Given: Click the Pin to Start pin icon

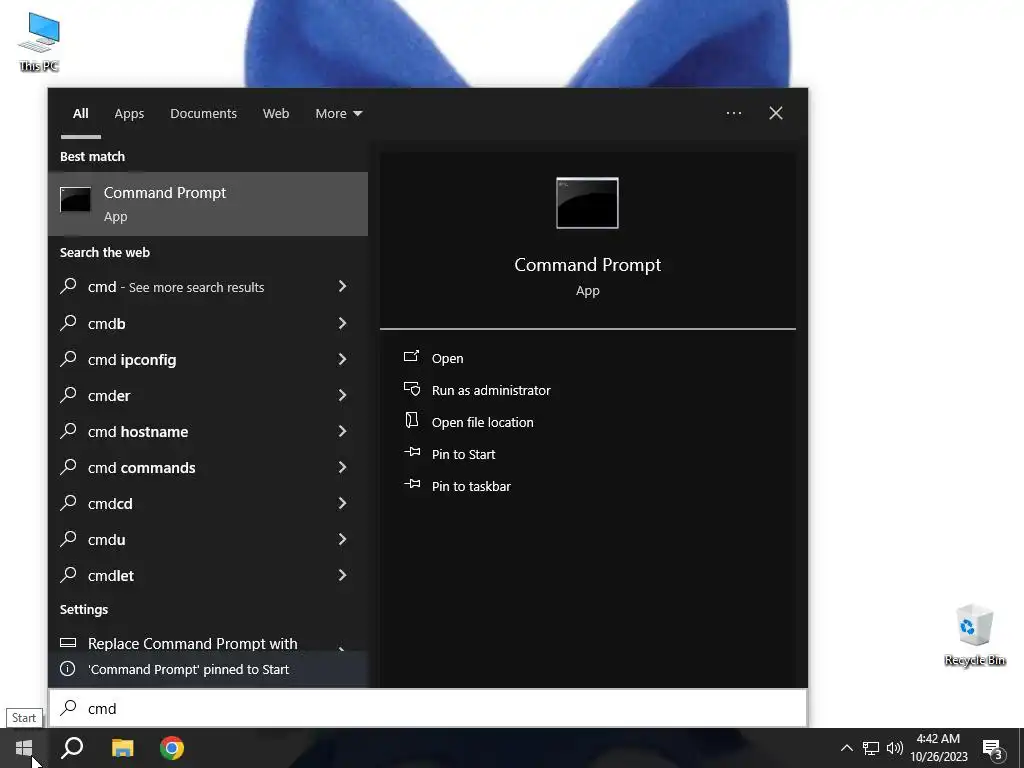Looking at the screenshot, I should 412,452.
